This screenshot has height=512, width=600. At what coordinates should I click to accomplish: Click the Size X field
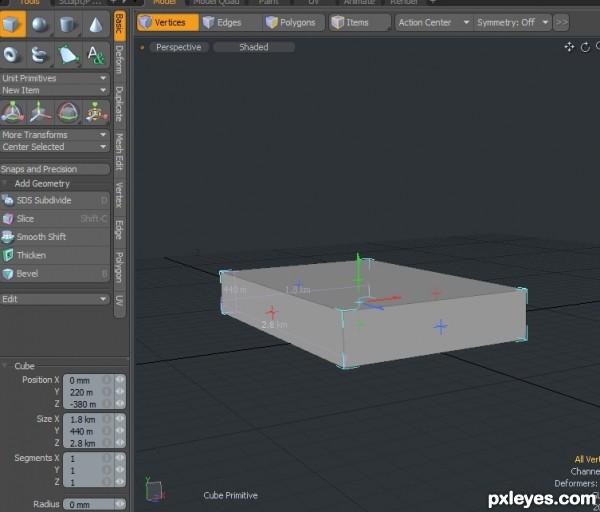tap(88, 419)
